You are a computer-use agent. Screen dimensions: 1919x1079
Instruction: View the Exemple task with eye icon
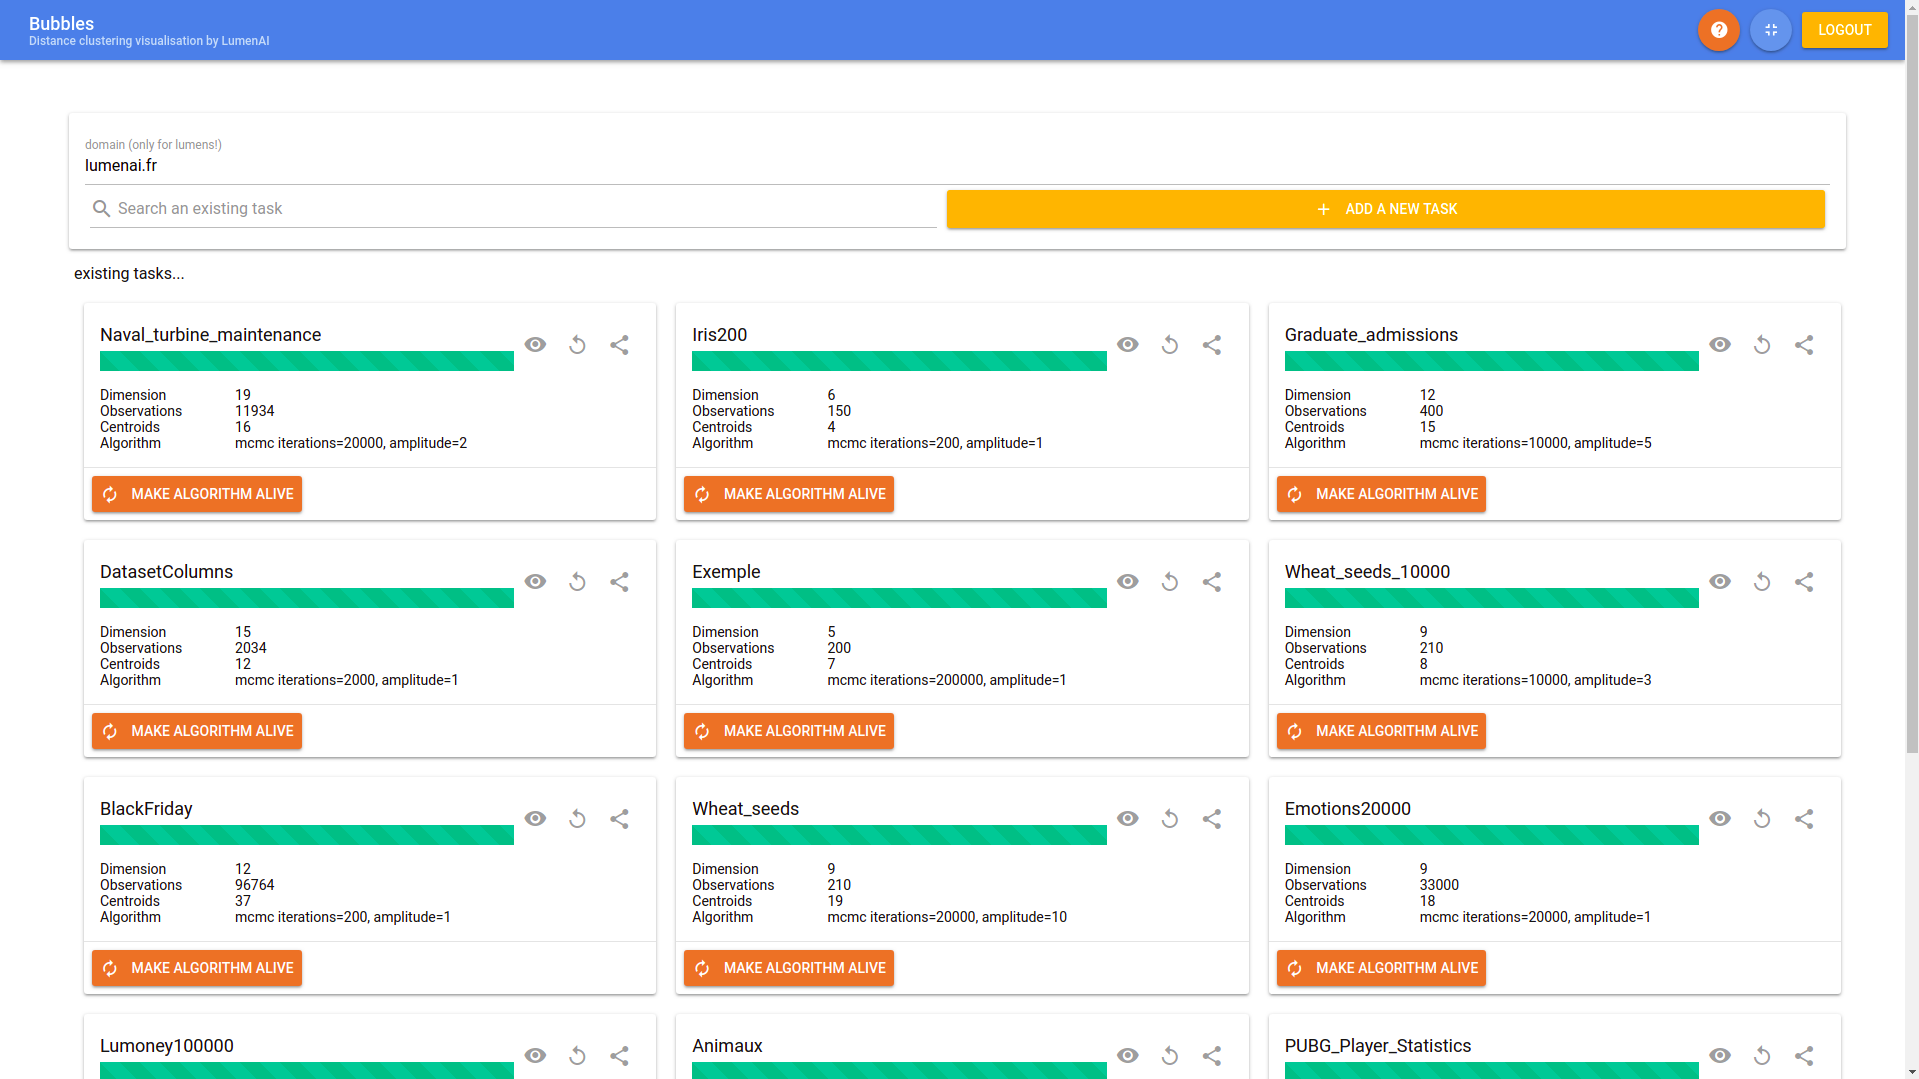[1127, 582]
